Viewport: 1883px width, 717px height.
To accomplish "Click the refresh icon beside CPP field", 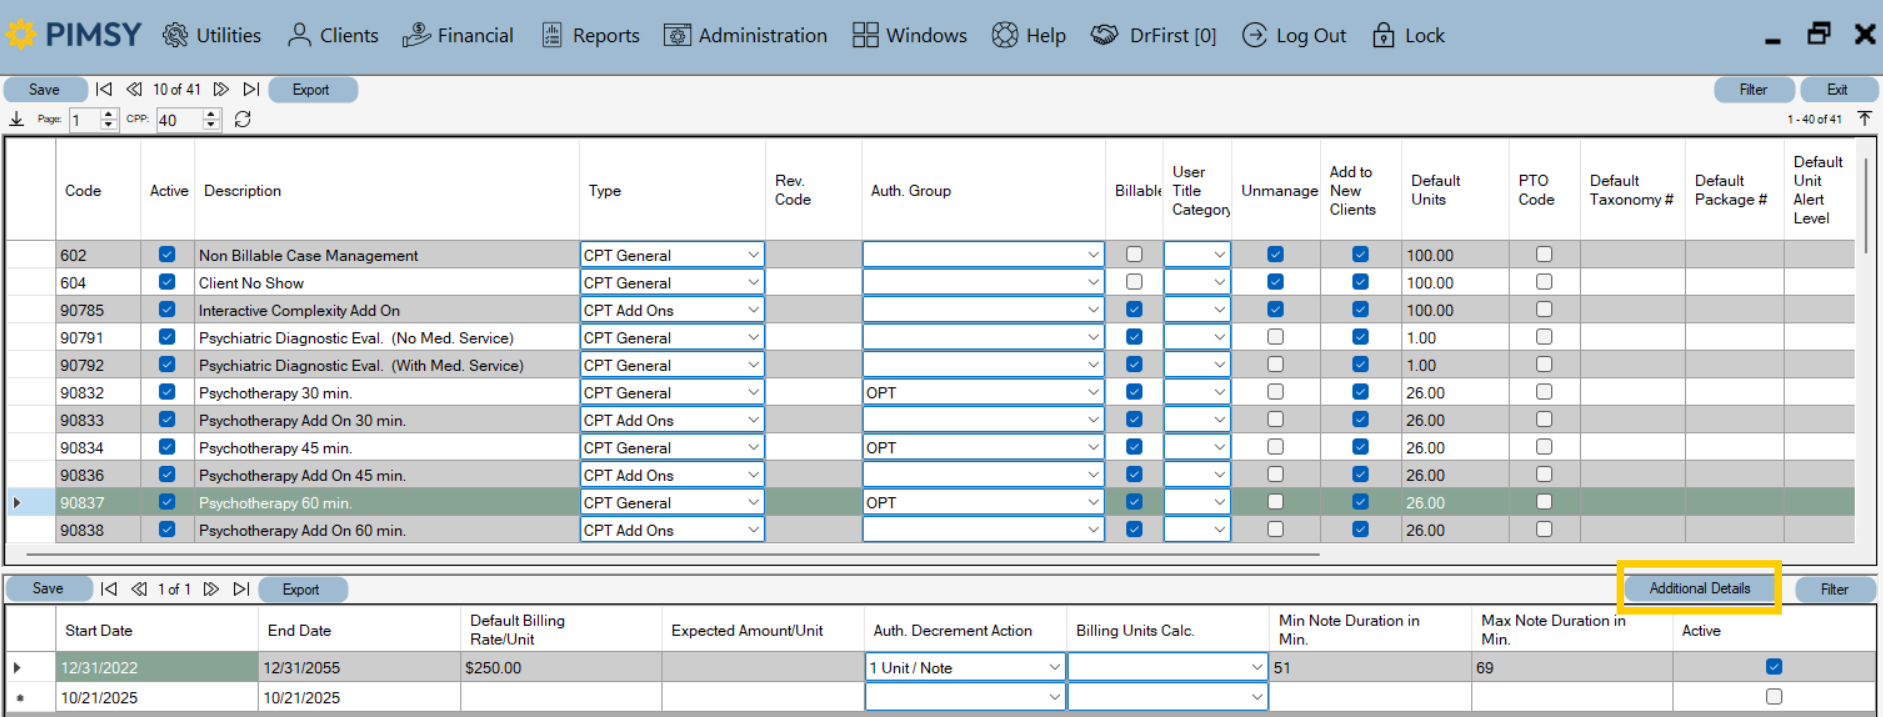I will pos(242,120).
